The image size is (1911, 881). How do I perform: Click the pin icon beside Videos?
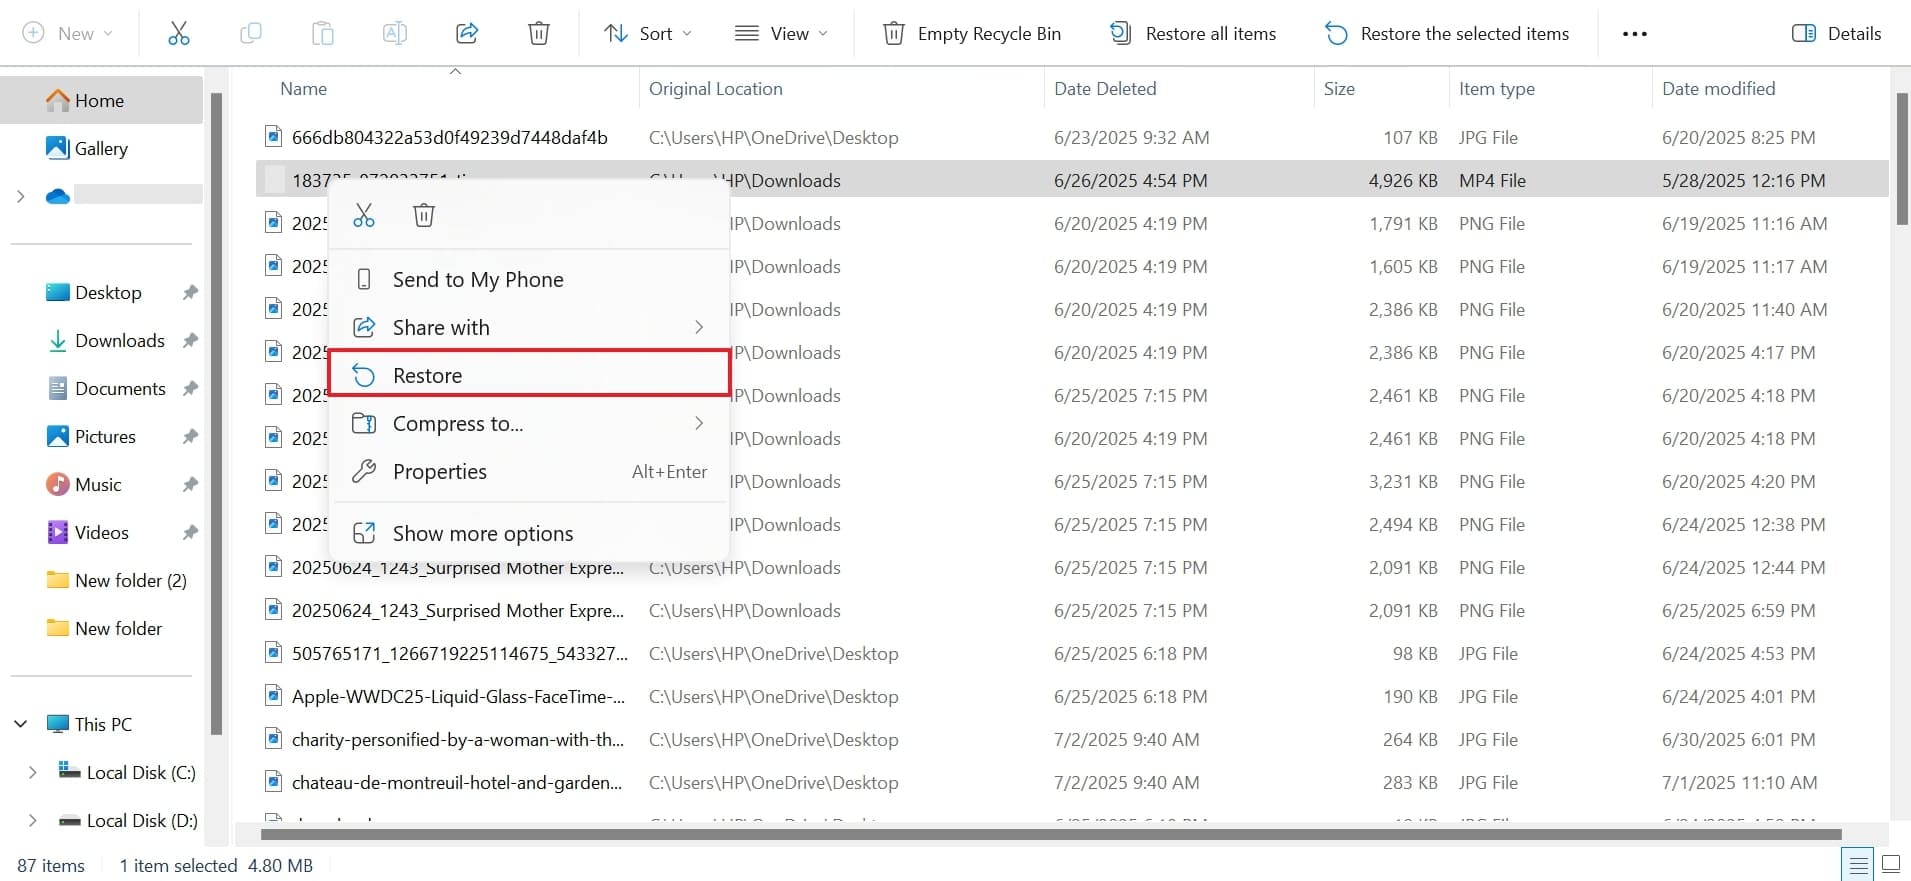pyautogui.click(x=190, y=532)
